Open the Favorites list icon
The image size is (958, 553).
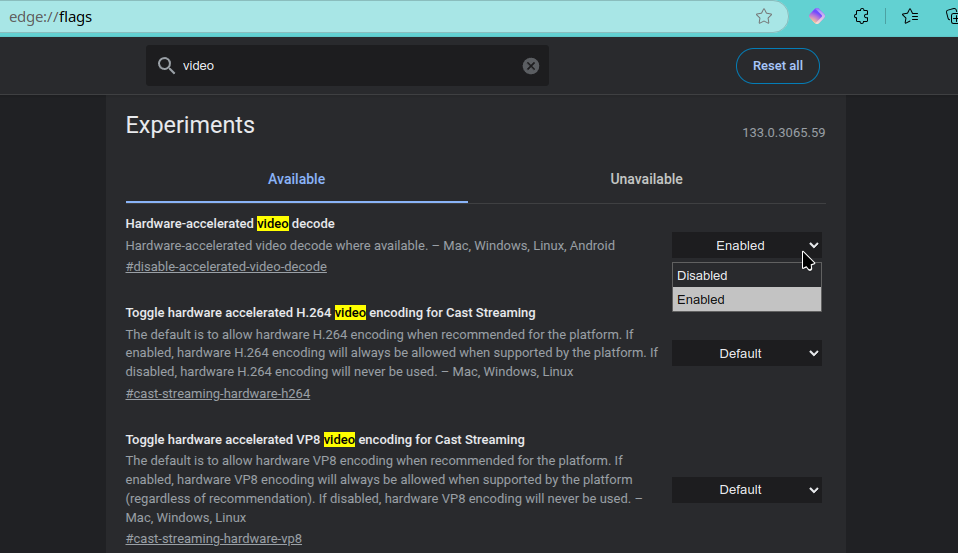click(x=909, y=16)
